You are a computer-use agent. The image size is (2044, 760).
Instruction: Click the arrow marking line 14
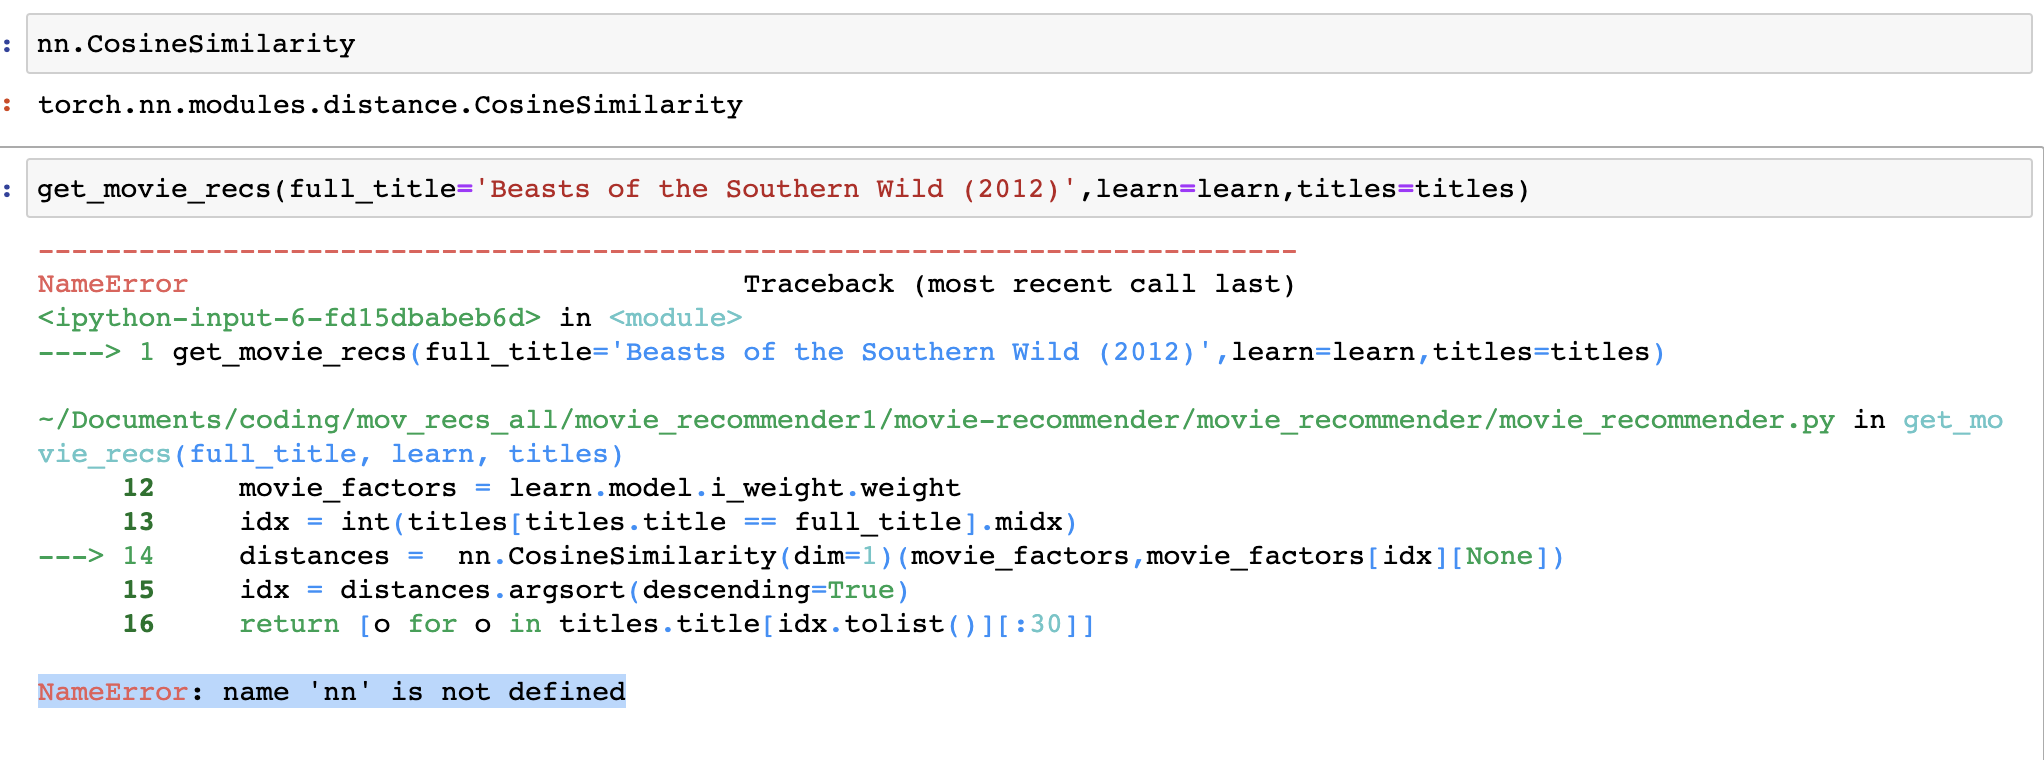[70, 556]
